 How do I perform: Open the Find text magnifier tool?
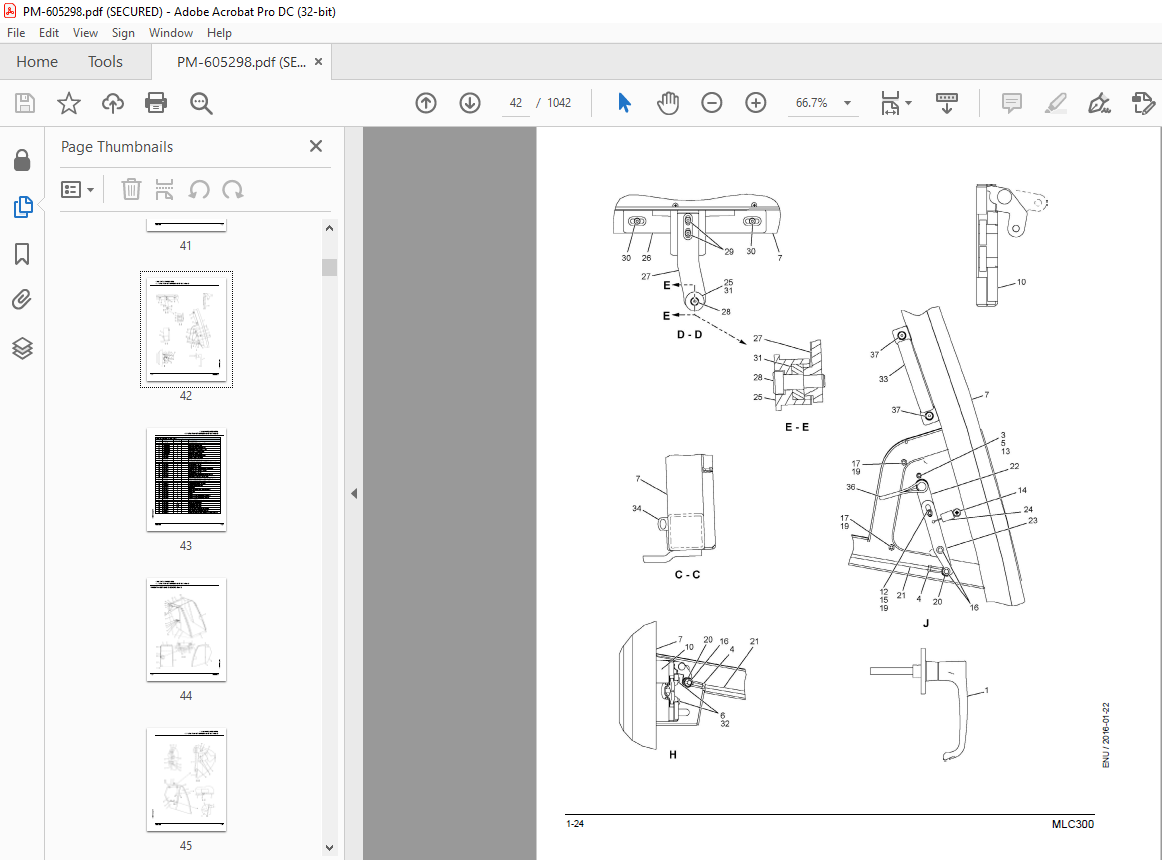201,103
